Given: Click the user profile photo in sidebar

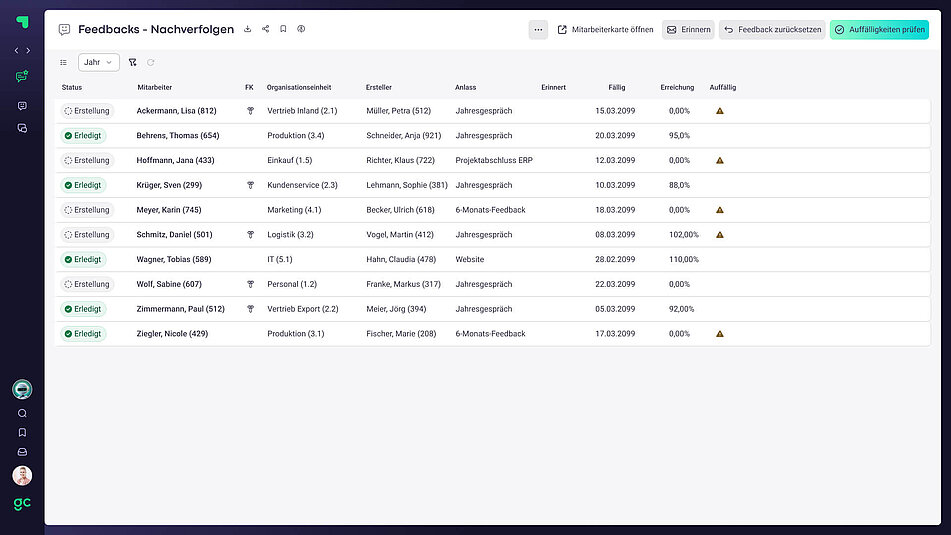Looking at the screenshot, I should coord(22,475).
